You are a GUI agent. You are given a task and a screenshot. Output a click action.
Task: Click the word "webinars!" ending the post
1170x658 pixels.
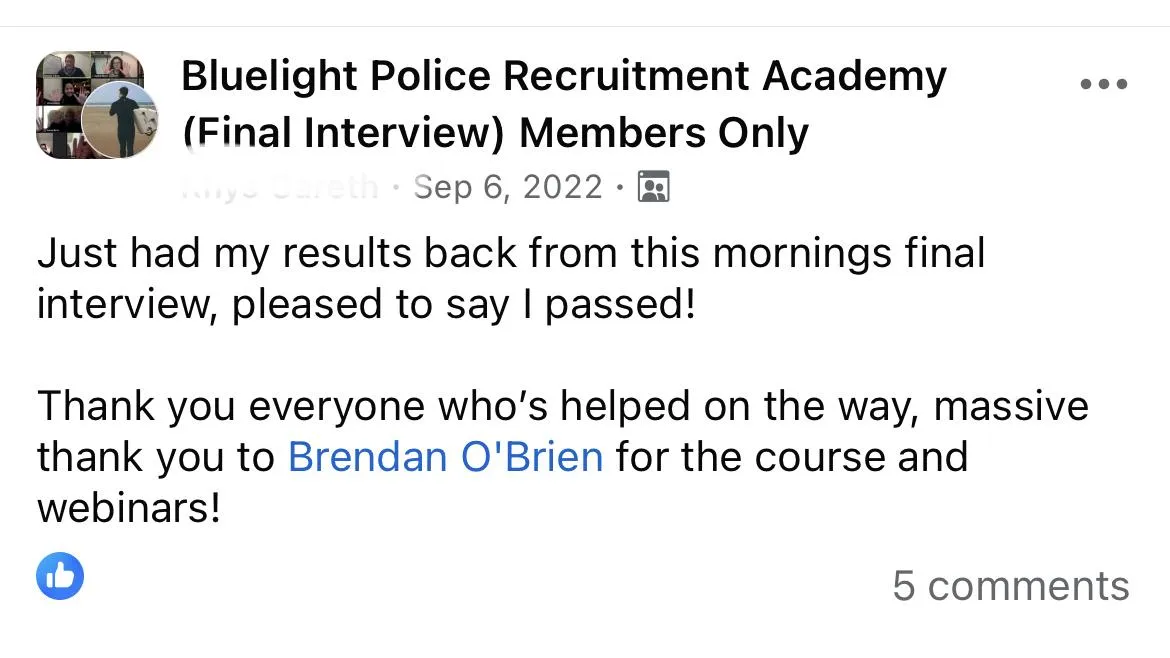(x=129, y=508)
